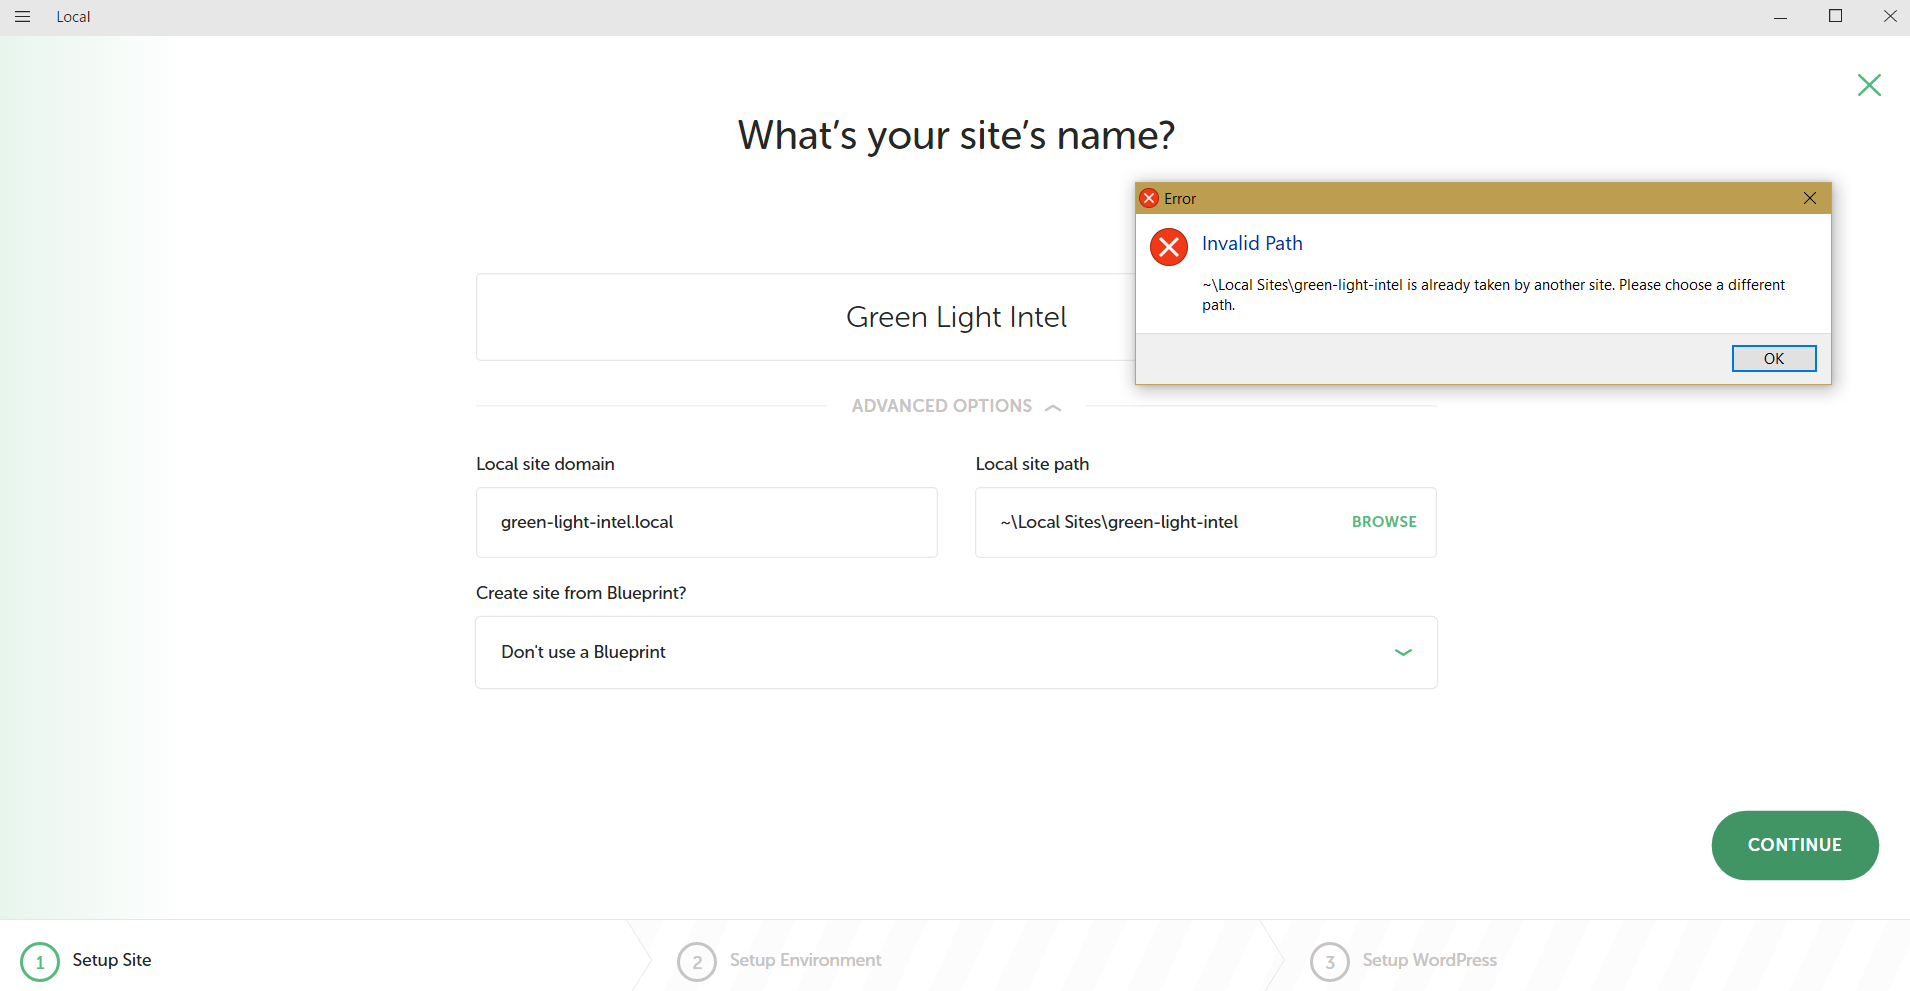Edit the Local site domain field
The image size is (1910, 991).
tap(707, 522)
